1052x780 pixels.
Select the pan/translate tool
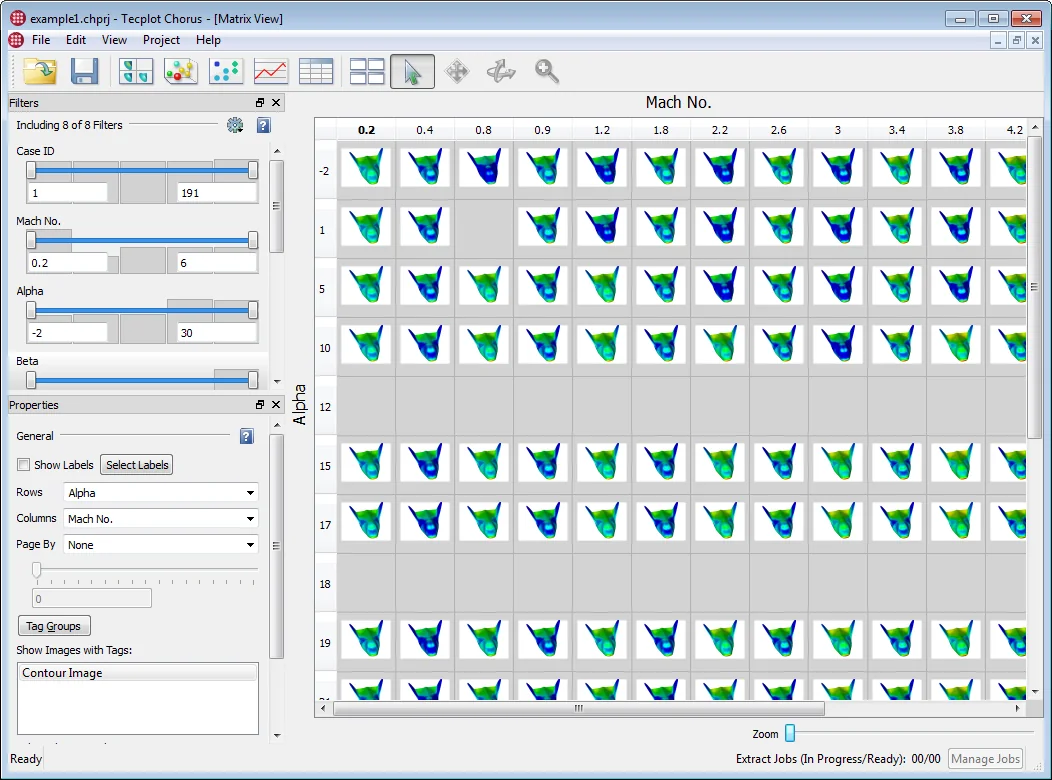click(x=457, y=71)
